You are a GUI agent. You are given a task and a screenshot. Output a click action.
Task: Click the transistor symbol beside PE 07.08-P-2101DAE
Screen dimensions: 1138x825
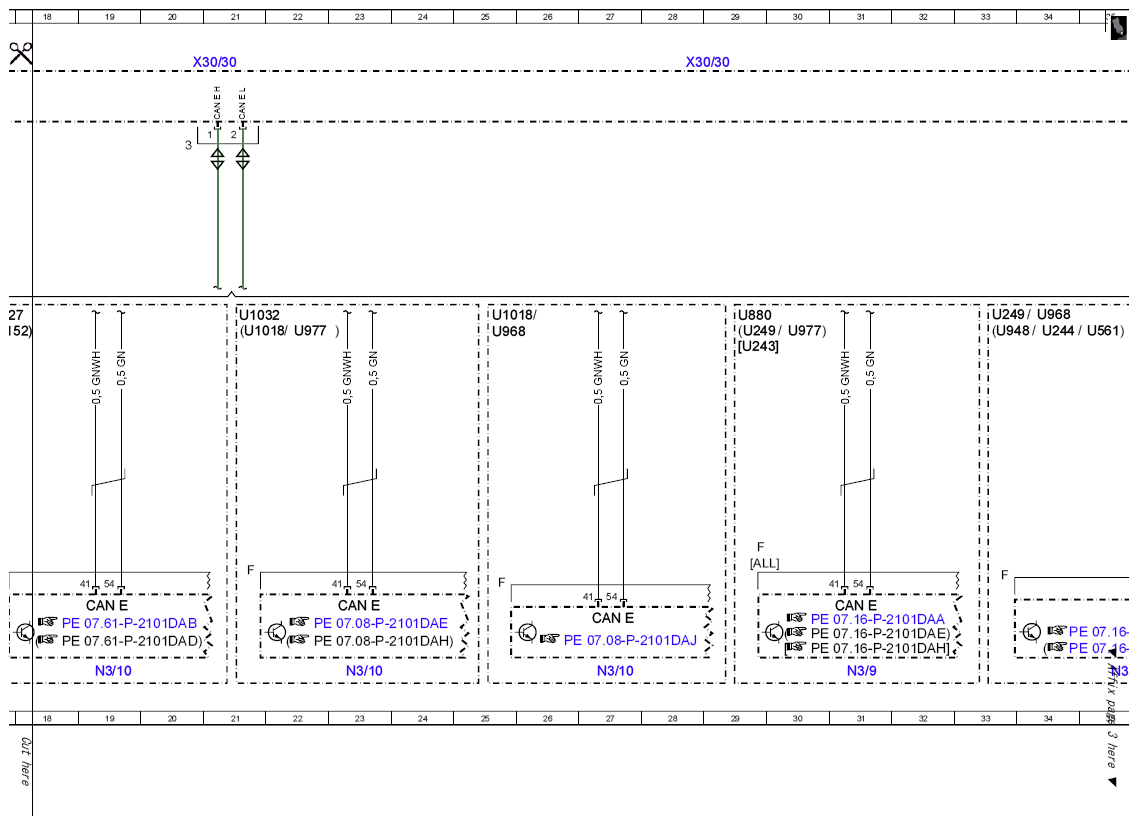coord(277,632)
